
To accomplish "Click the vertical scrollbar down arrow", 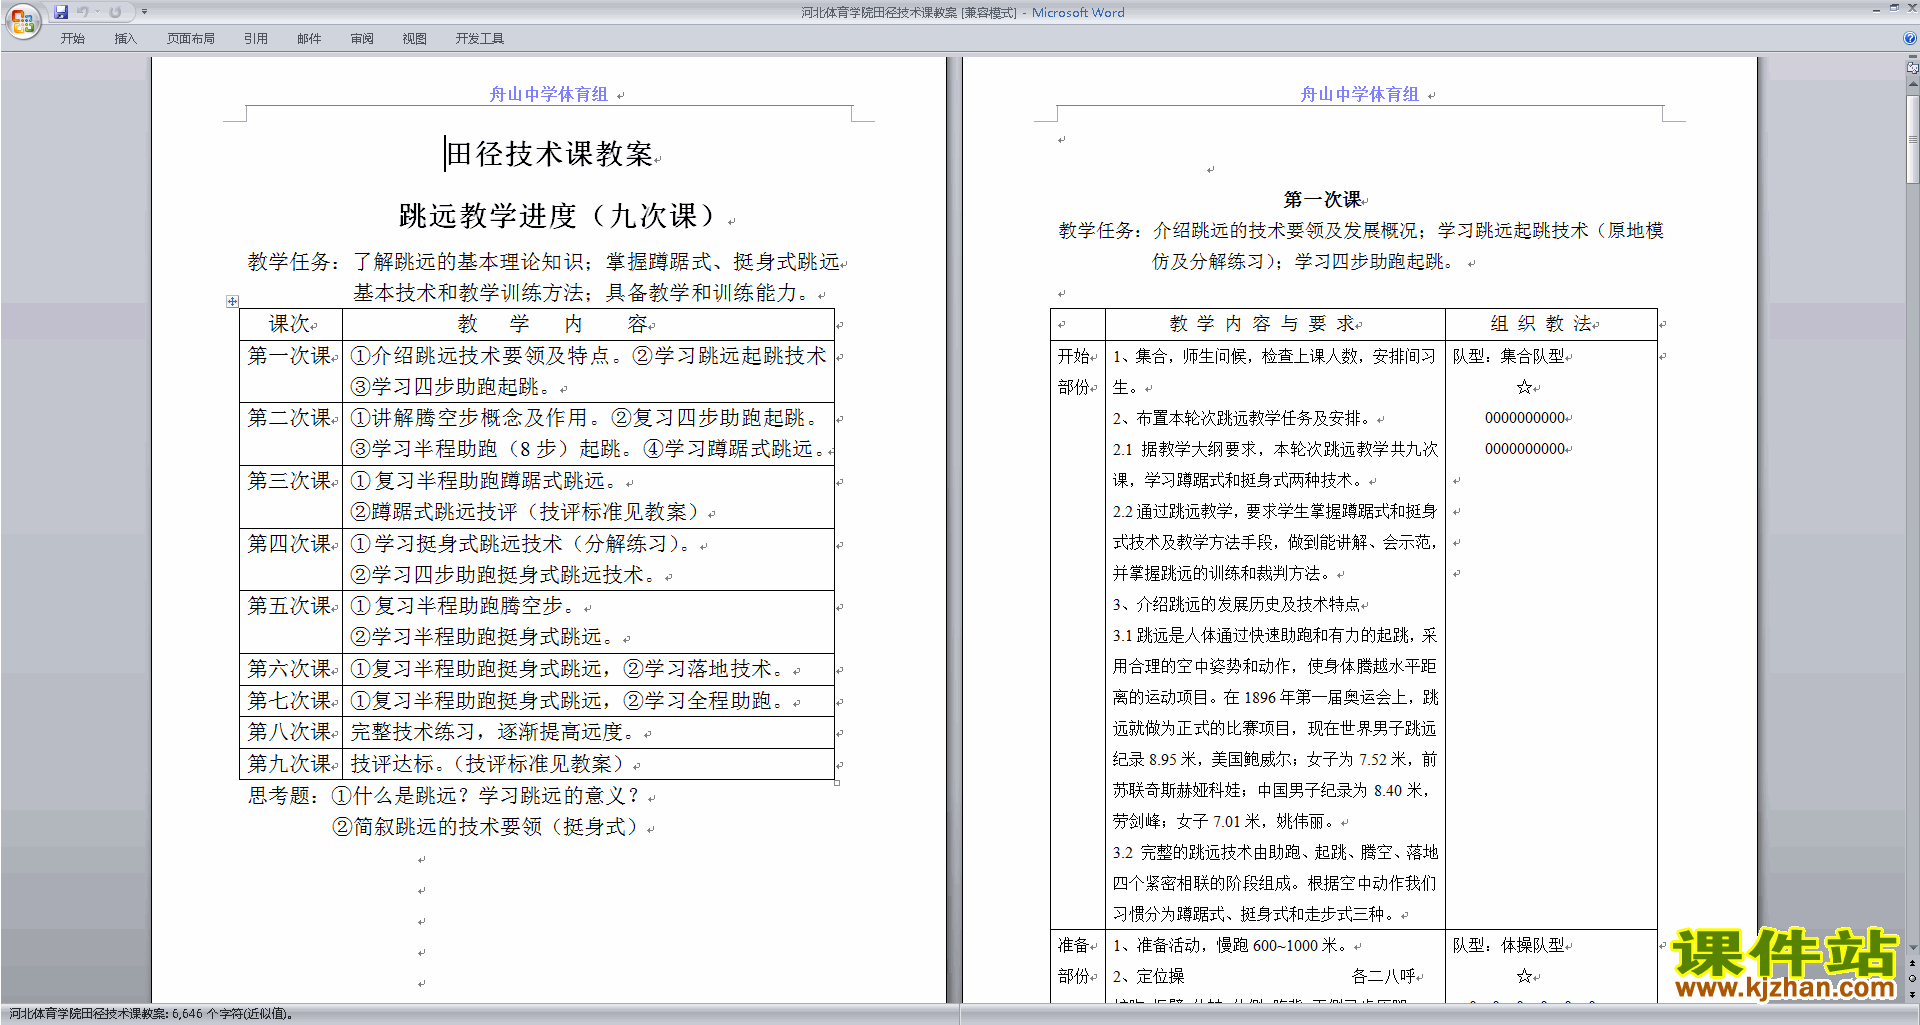I will point(1912,947).
